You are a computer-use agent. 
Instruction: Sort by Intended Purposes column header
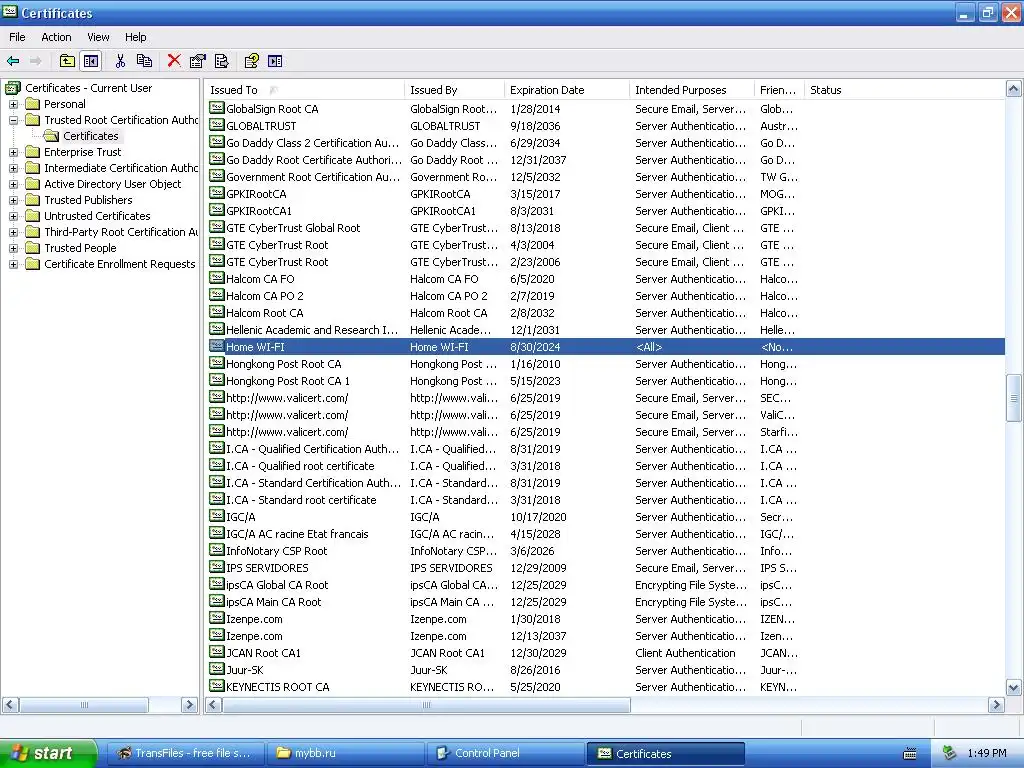click(692, 90)
